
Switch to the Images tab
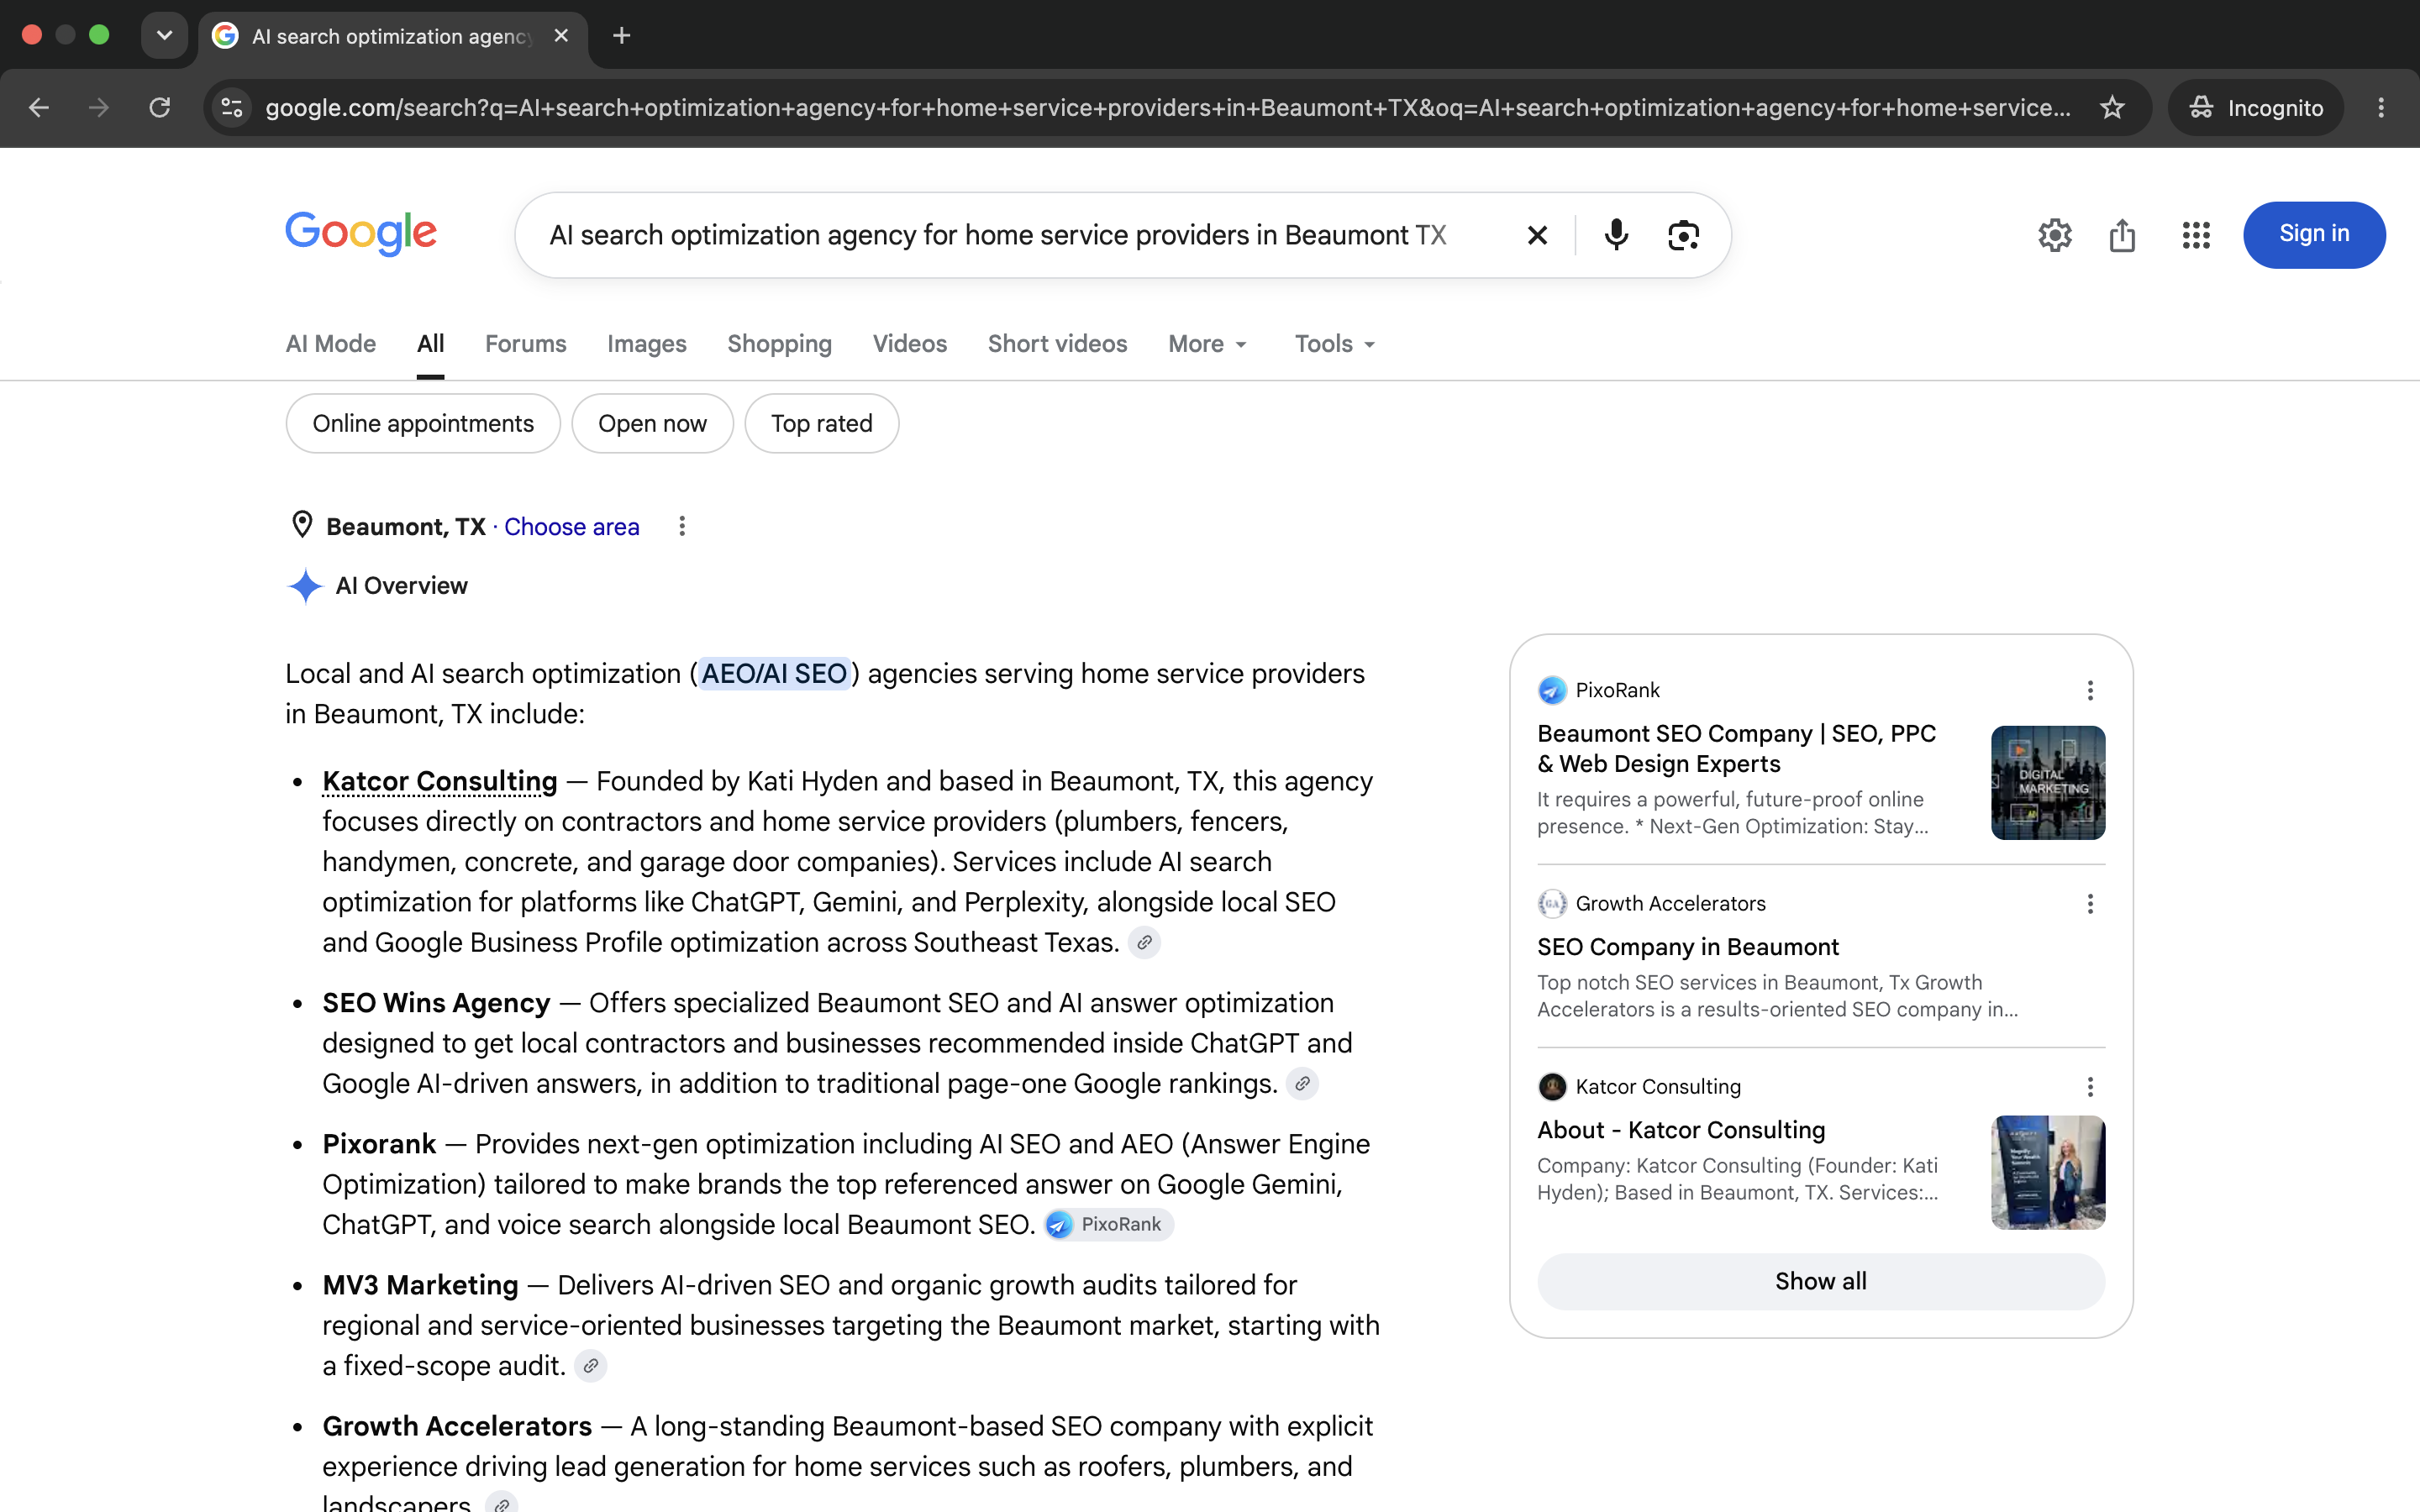(647, 344)
